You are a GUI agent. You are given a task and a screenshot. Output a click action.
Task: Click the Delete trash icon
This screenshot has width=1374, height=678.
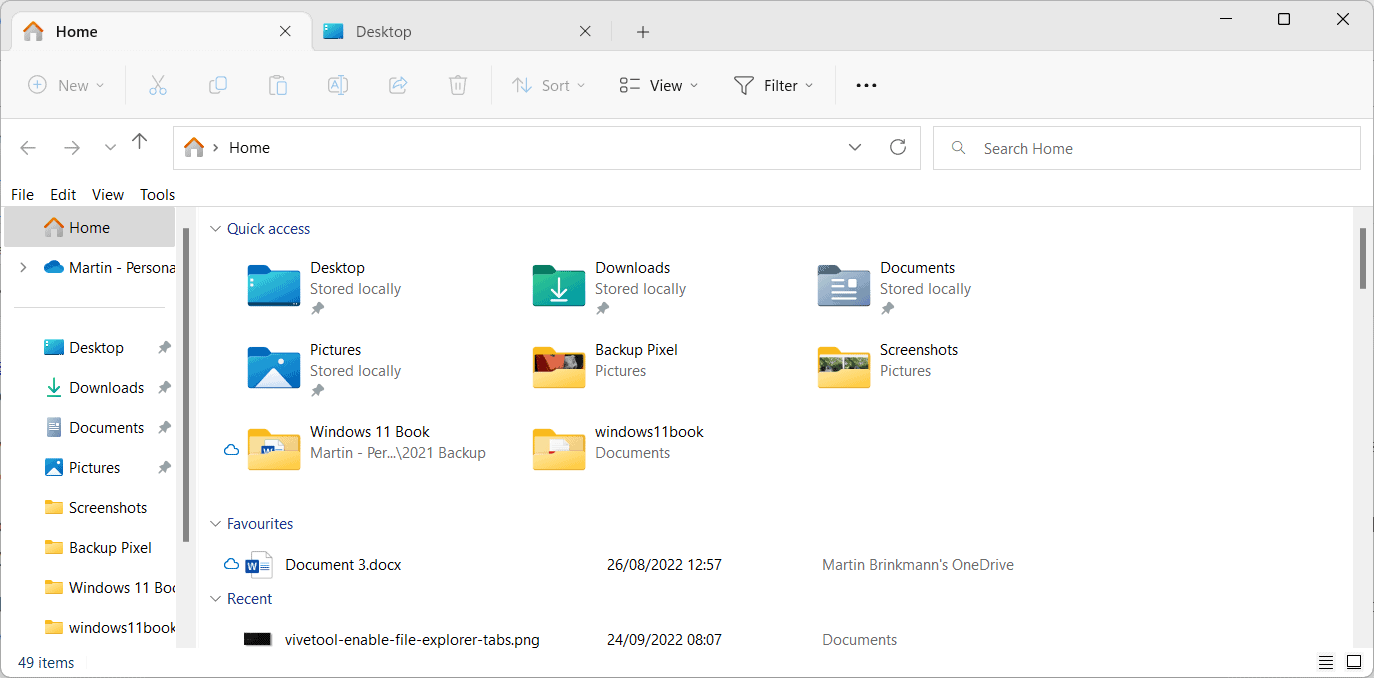pos(458,85)
